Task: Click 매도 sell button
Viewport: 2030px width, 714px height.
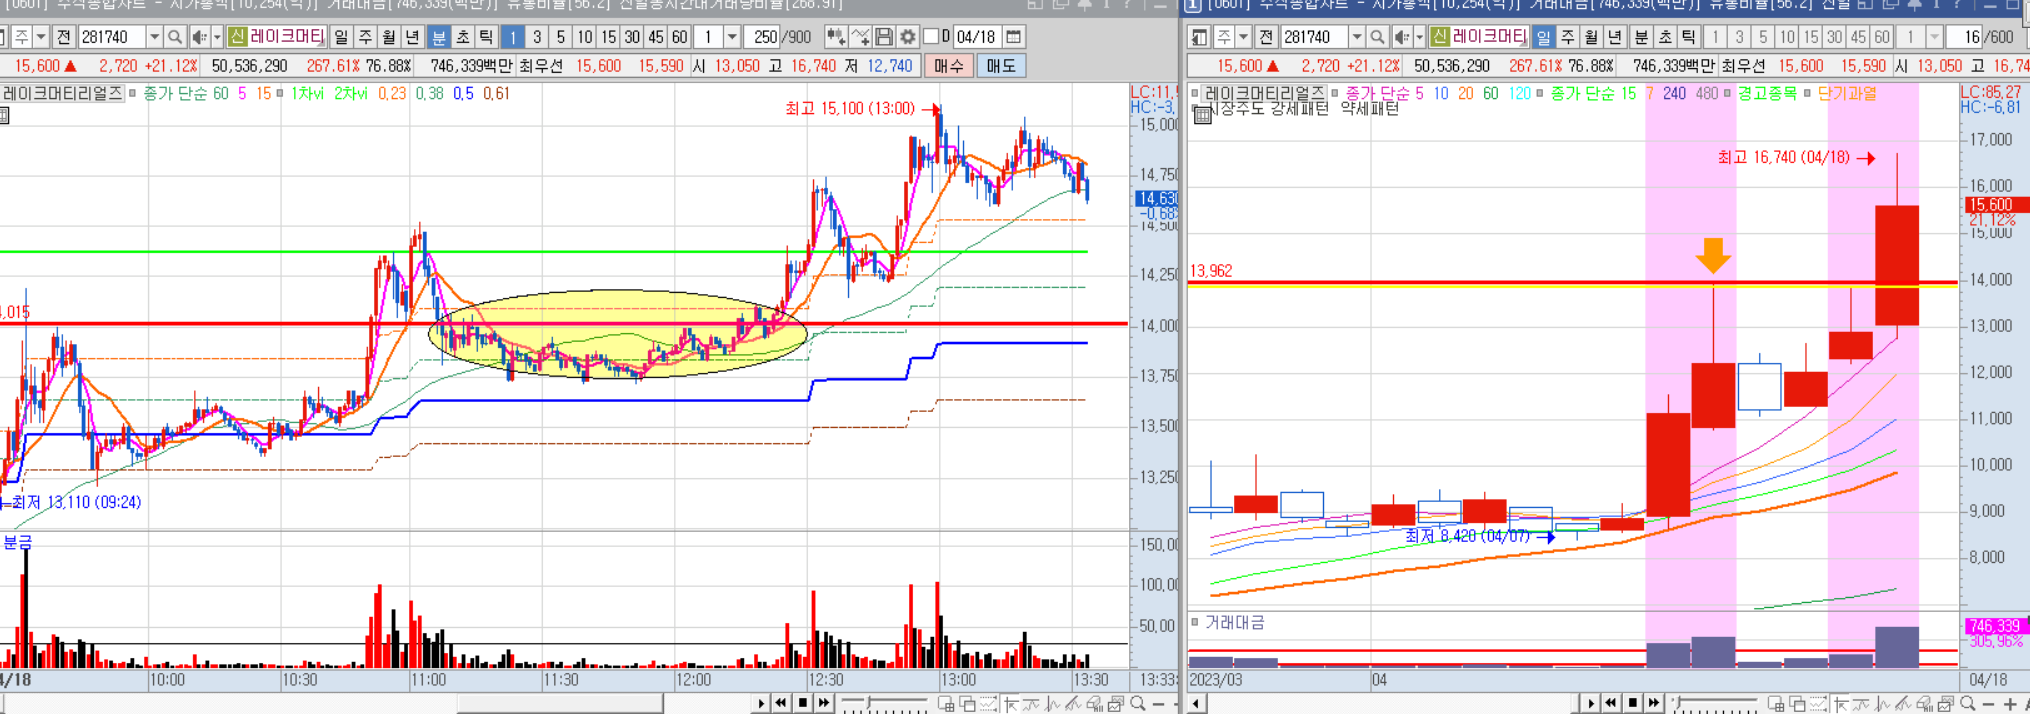Action: coord(1000,66)
